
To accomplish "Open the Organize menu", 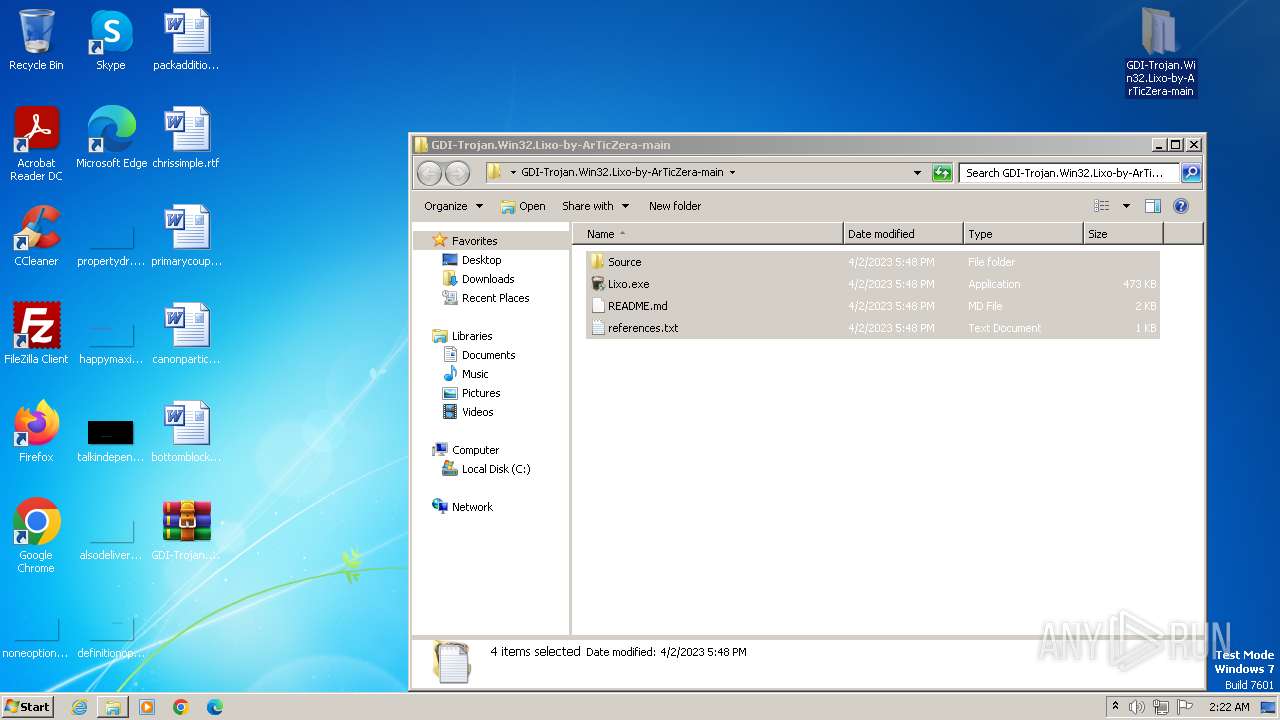I will point(453,206).
